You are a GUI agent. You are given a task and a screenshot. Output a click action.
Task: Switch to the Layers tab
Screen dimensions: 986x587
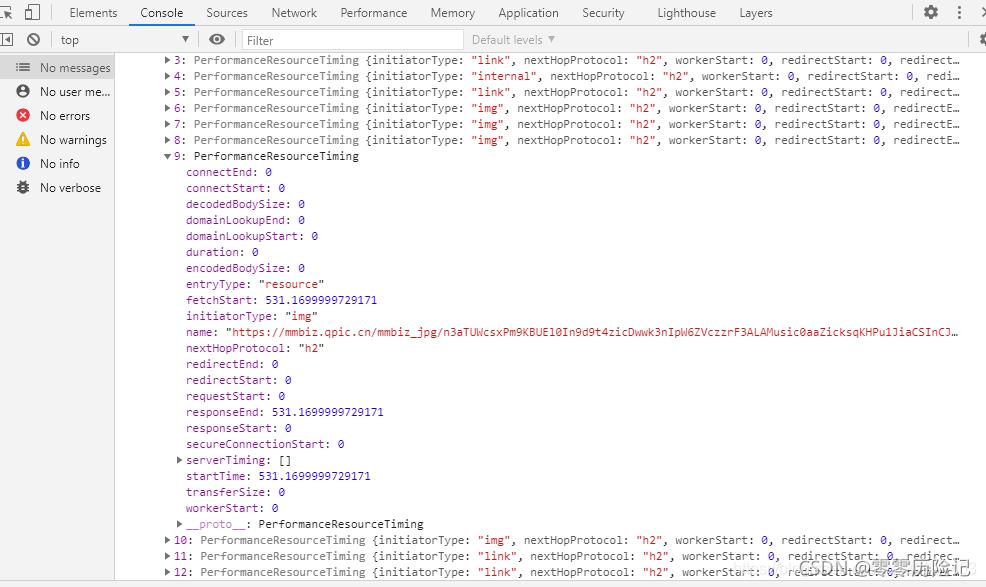pyautogui.click(x=756, y=13)
